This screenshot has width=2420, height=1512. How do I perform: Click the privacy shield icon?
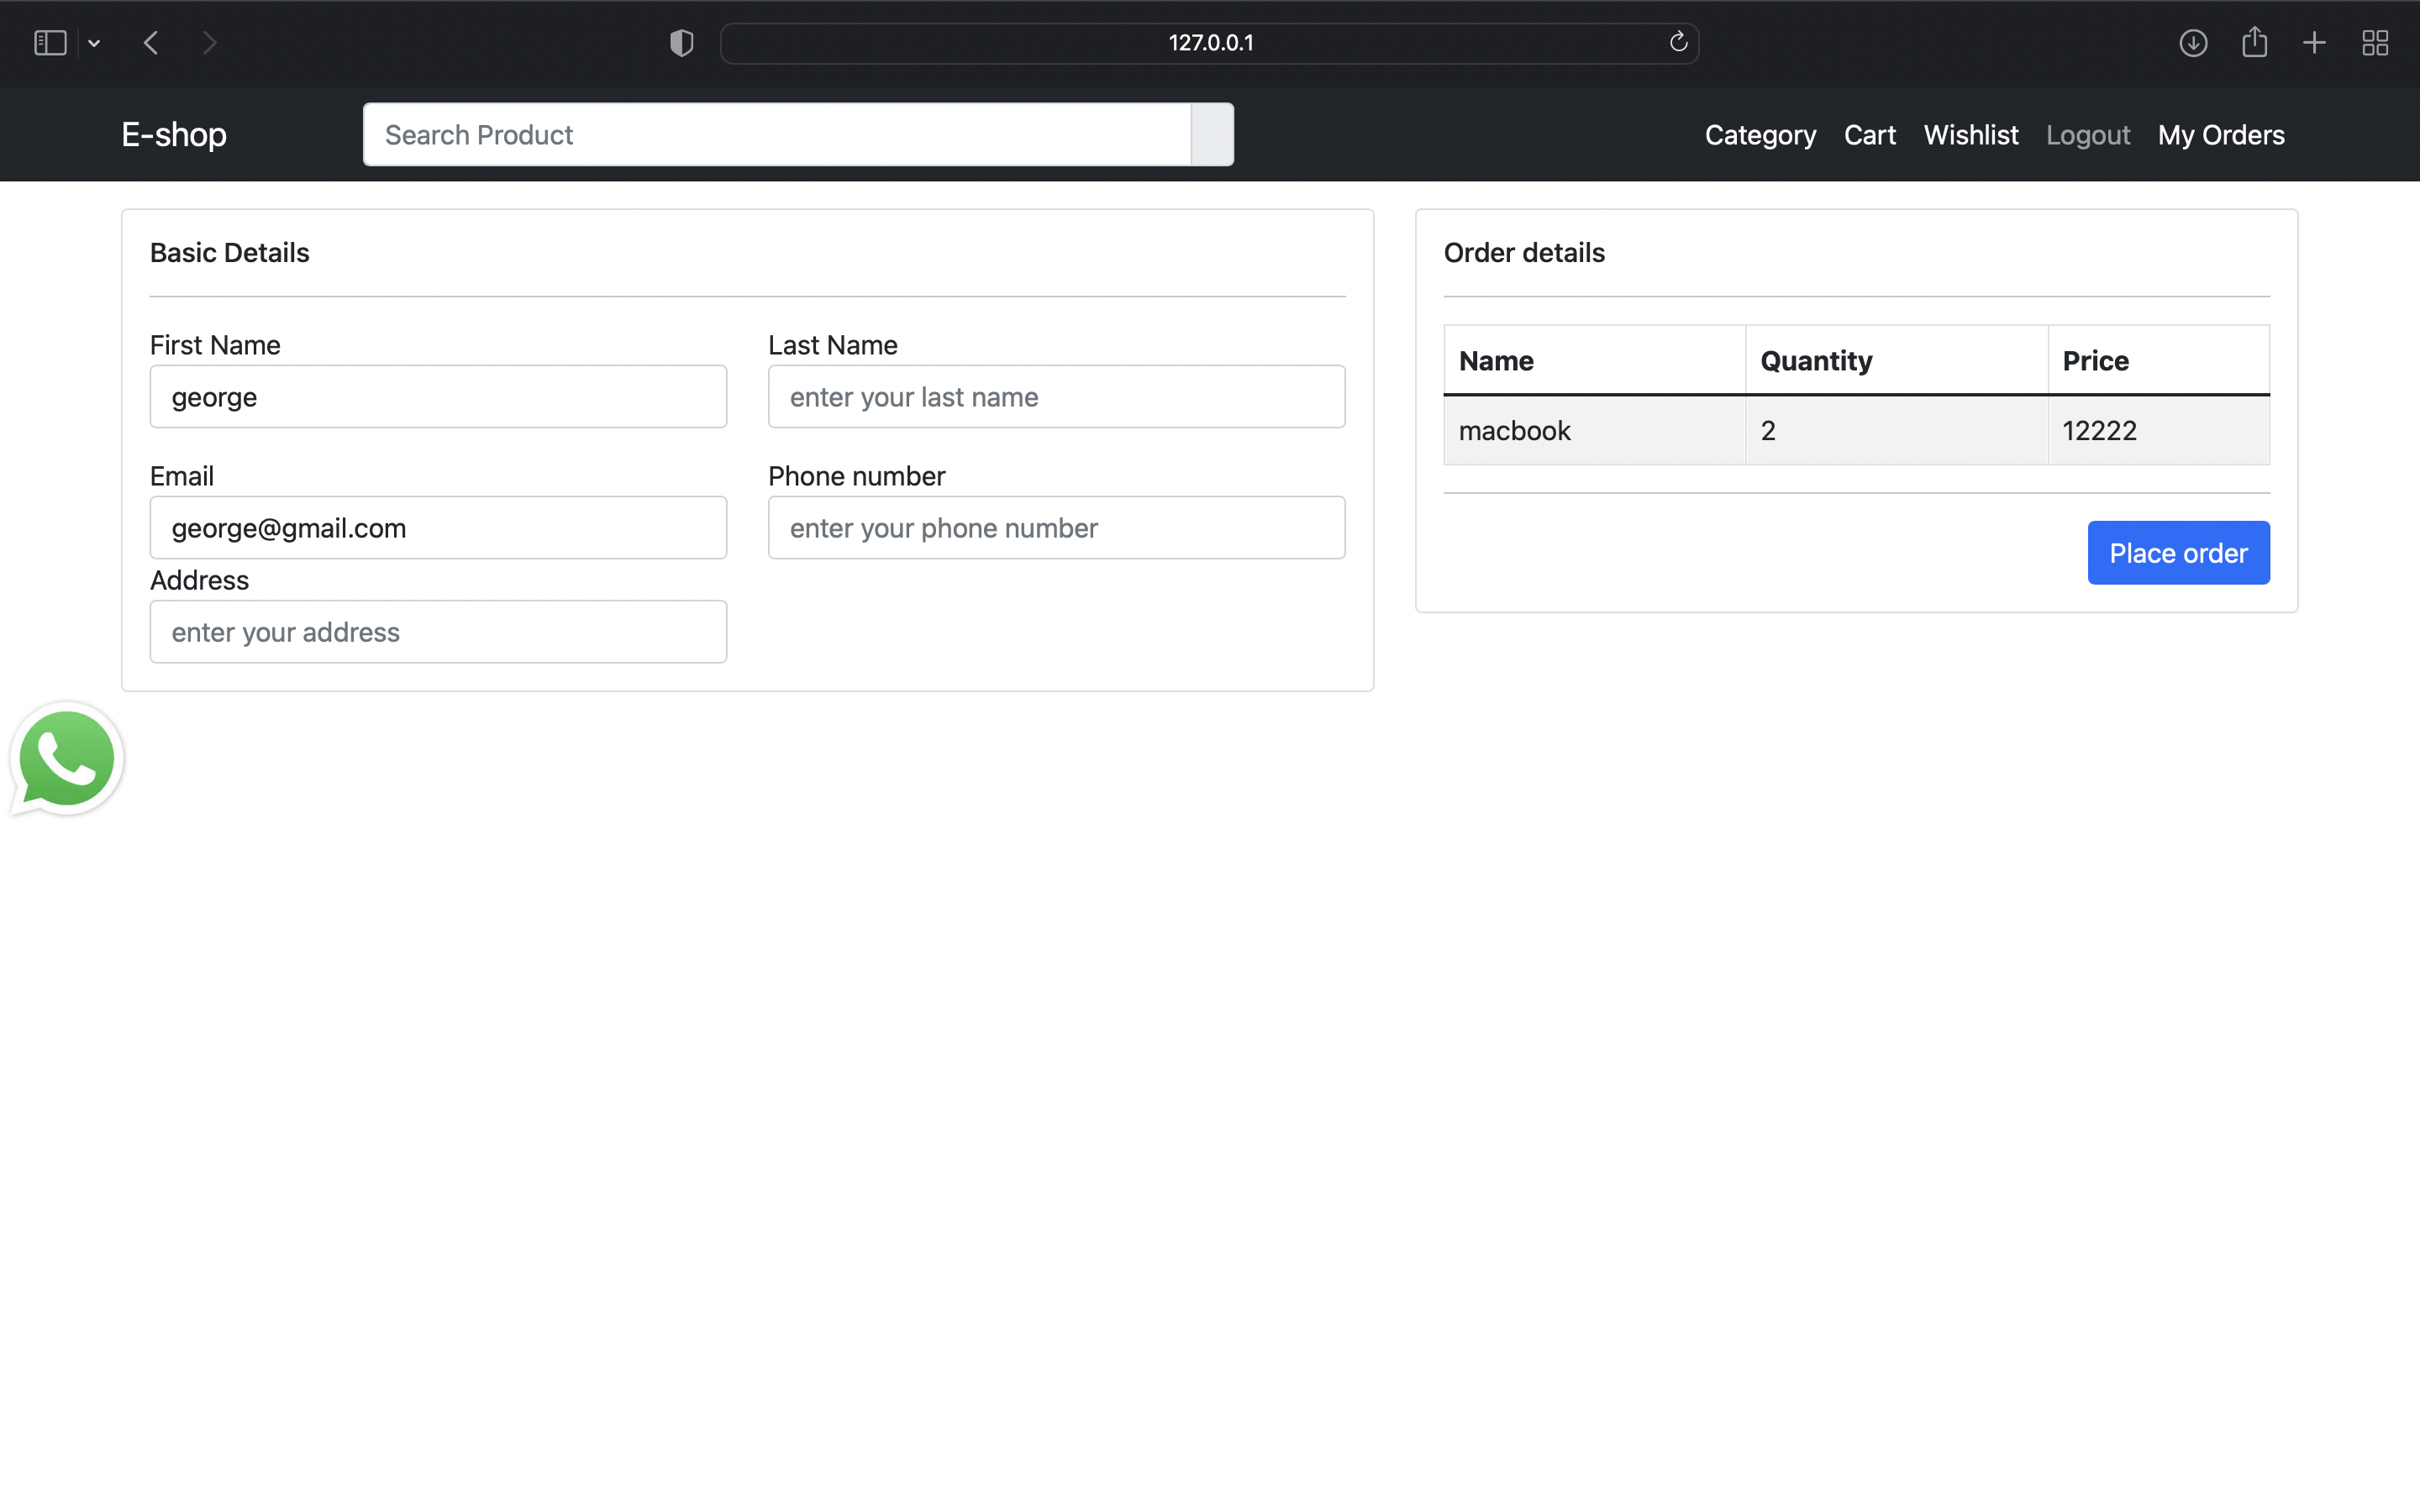coord(681,43)
